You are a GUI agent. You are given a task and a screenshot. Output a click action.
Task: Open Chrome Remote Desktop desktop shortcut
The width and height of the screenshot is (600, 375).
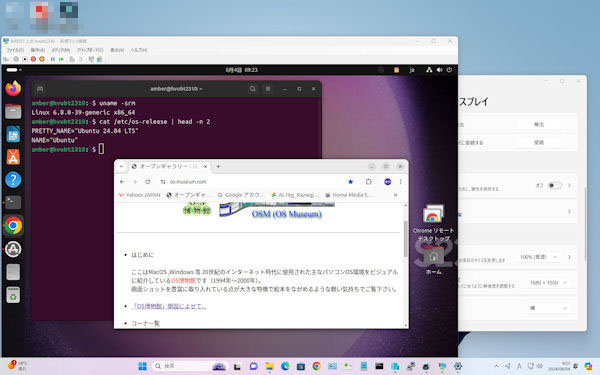coord(433,223)
